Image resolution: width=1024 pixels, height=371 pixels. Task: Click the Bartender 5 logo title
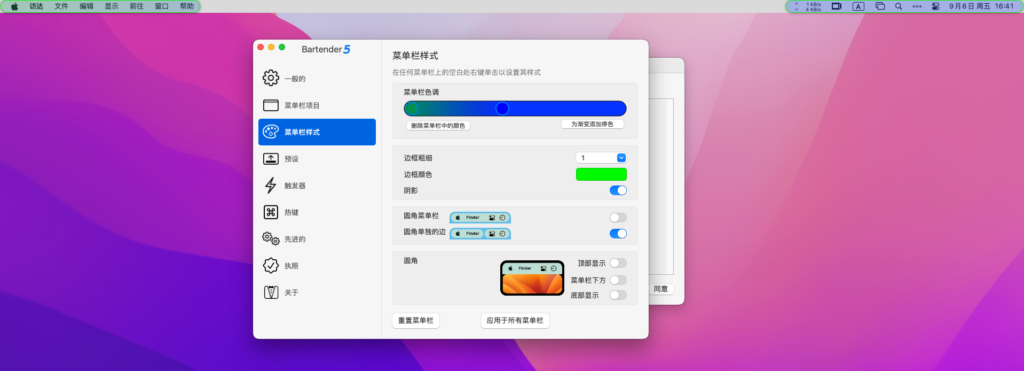click(326, 49)
